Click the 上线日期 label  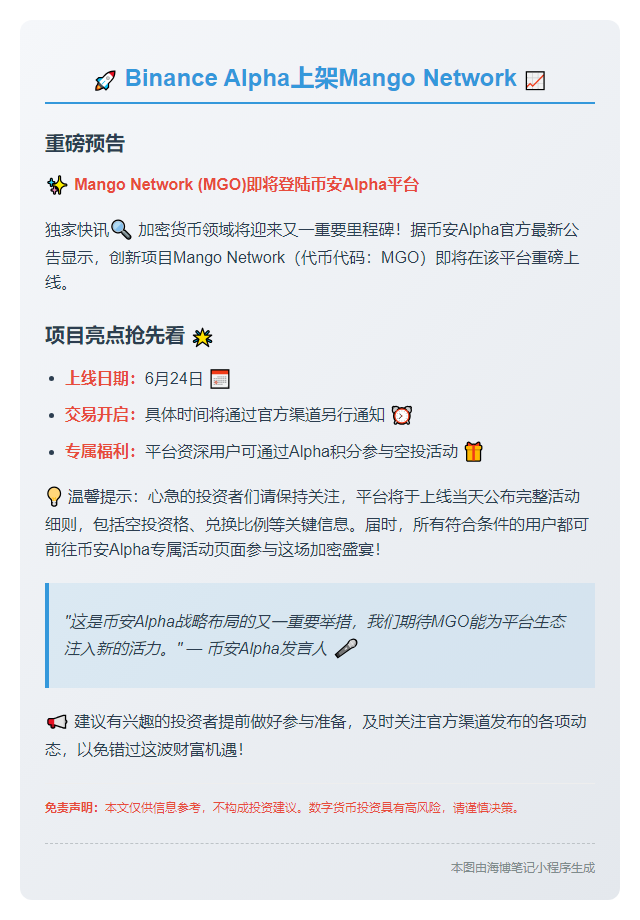coord(100,378)
